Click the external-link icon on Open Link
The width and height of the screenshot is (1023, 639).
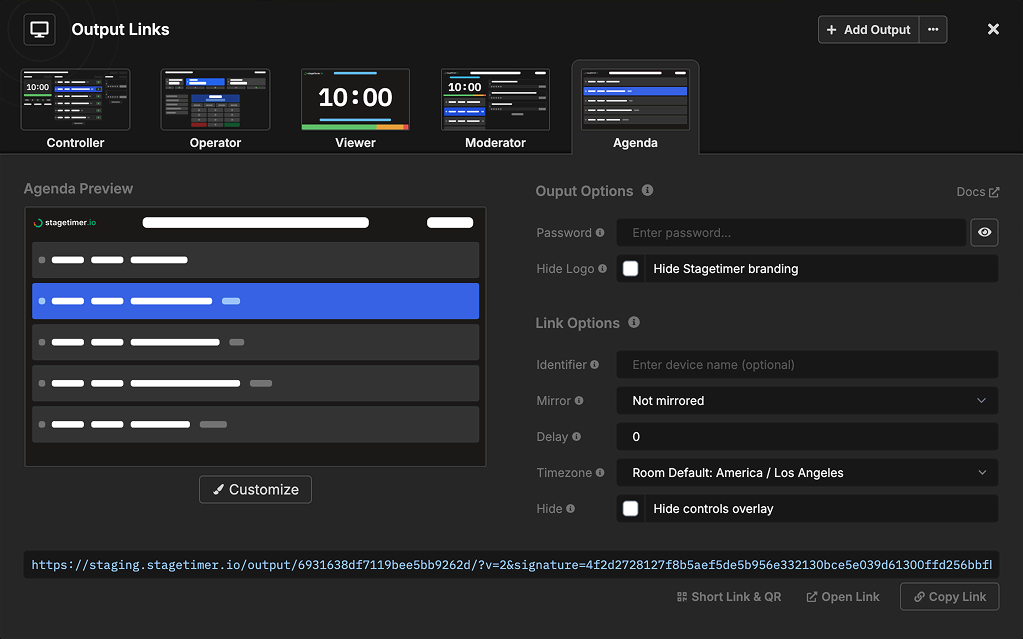point(812,596)
